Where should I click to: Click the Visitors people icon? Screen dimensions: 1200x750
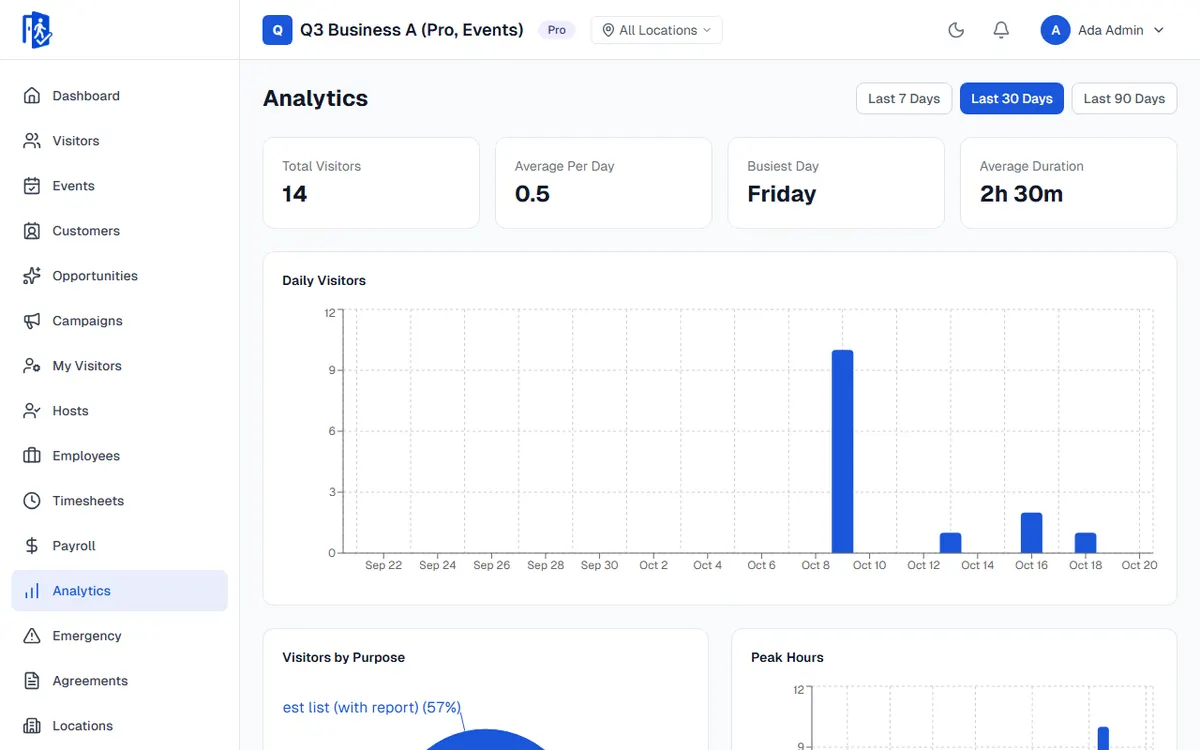click(32, 141)
